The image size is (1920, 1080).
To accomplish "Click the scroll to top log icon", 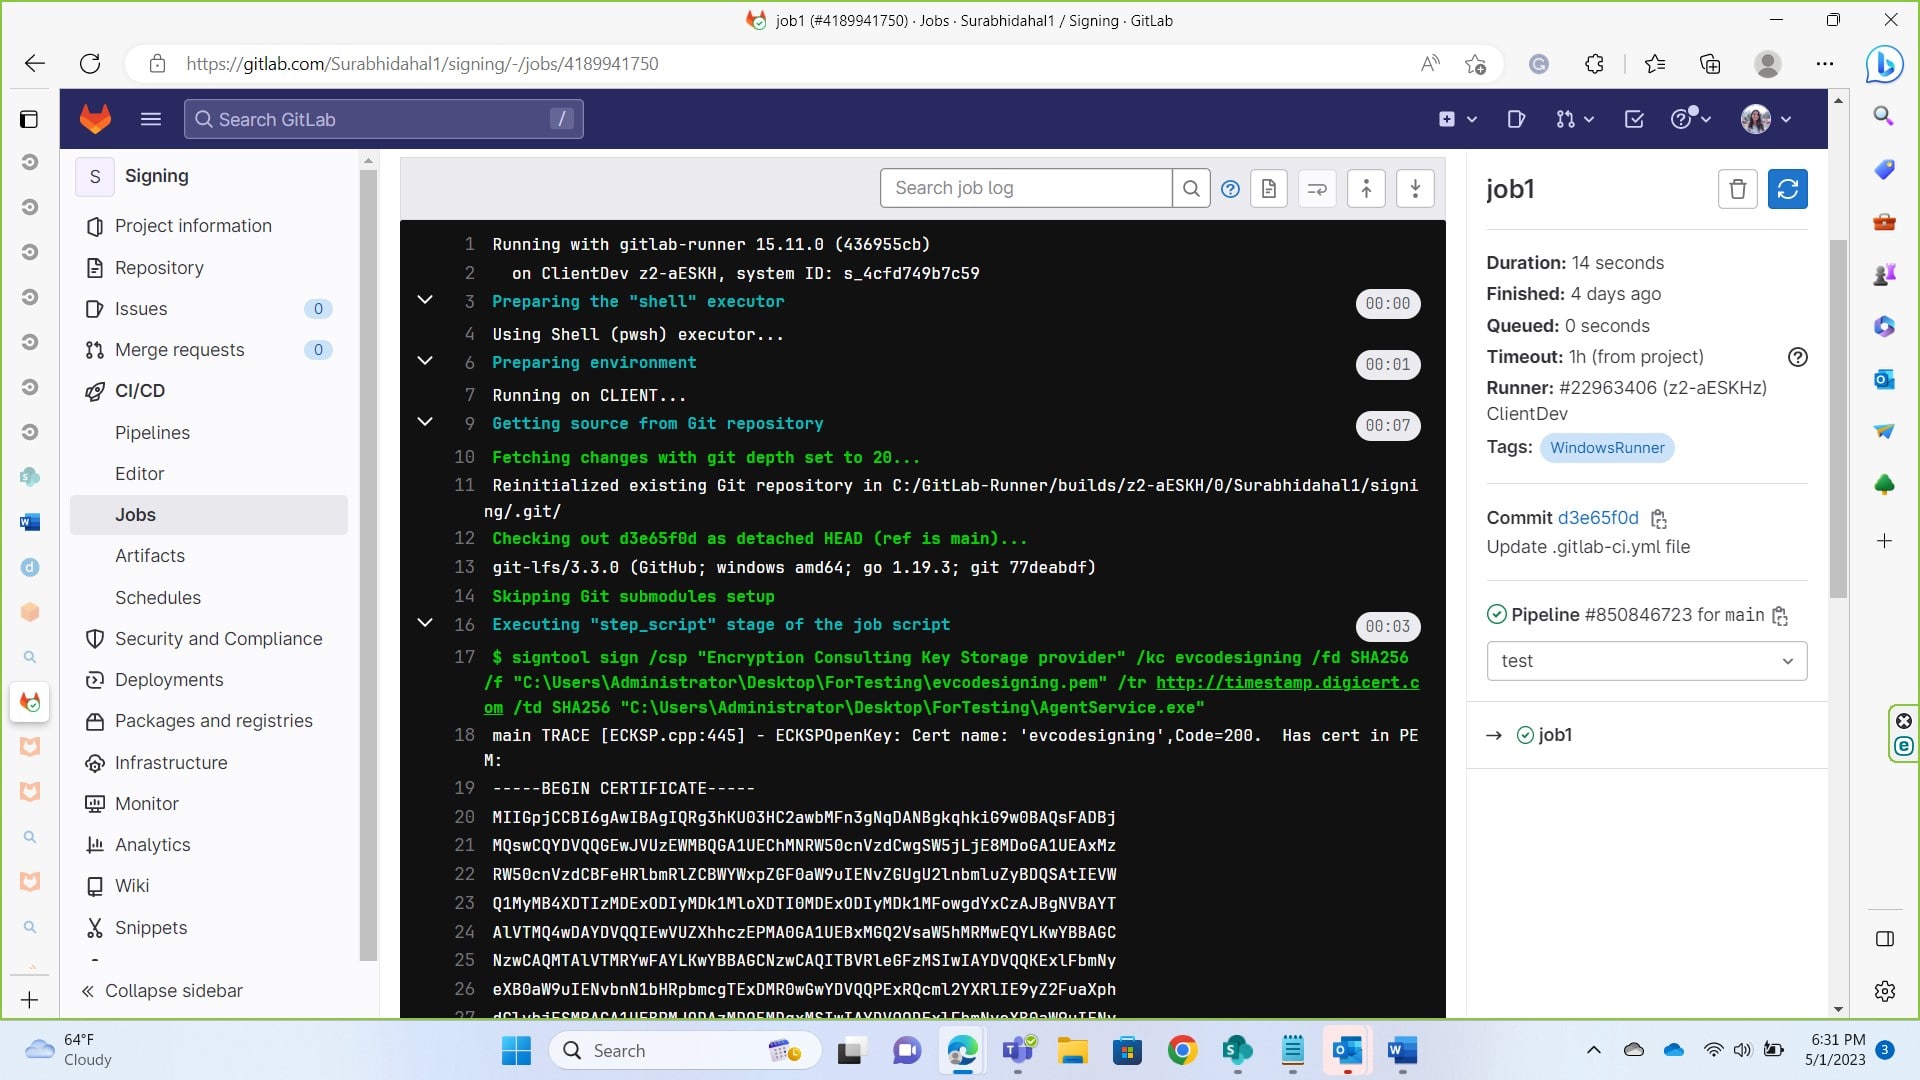I will 1366,188.
